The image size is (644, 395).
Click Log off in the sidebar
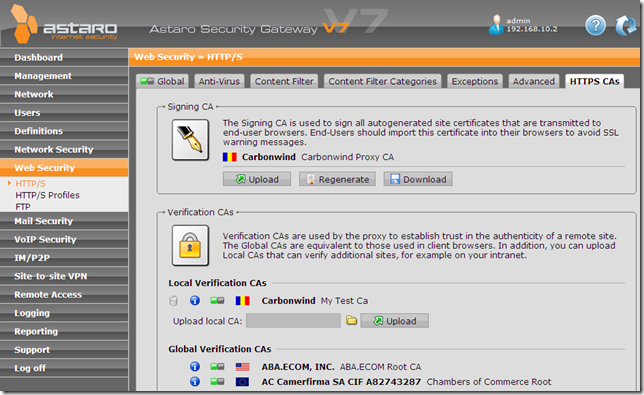click(64, 368)
